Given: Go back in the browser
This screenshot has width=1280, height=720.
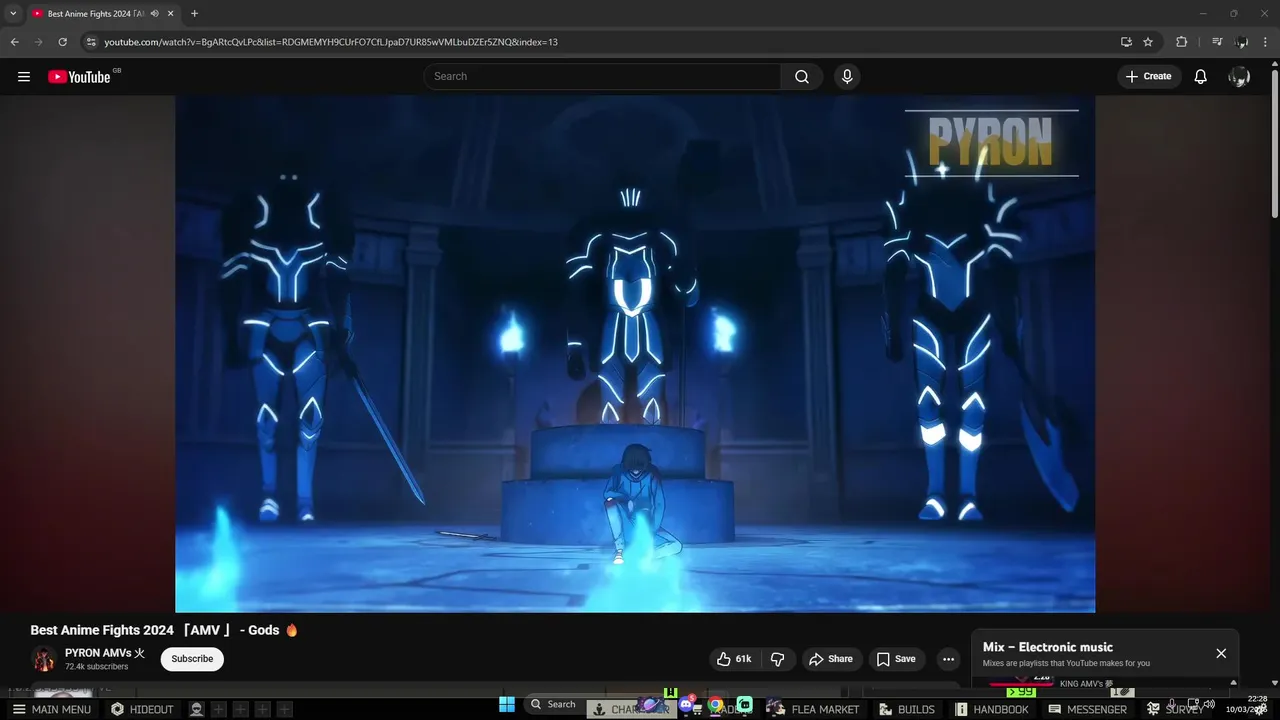Looking at the screenshot, I should tap(15, 42).
